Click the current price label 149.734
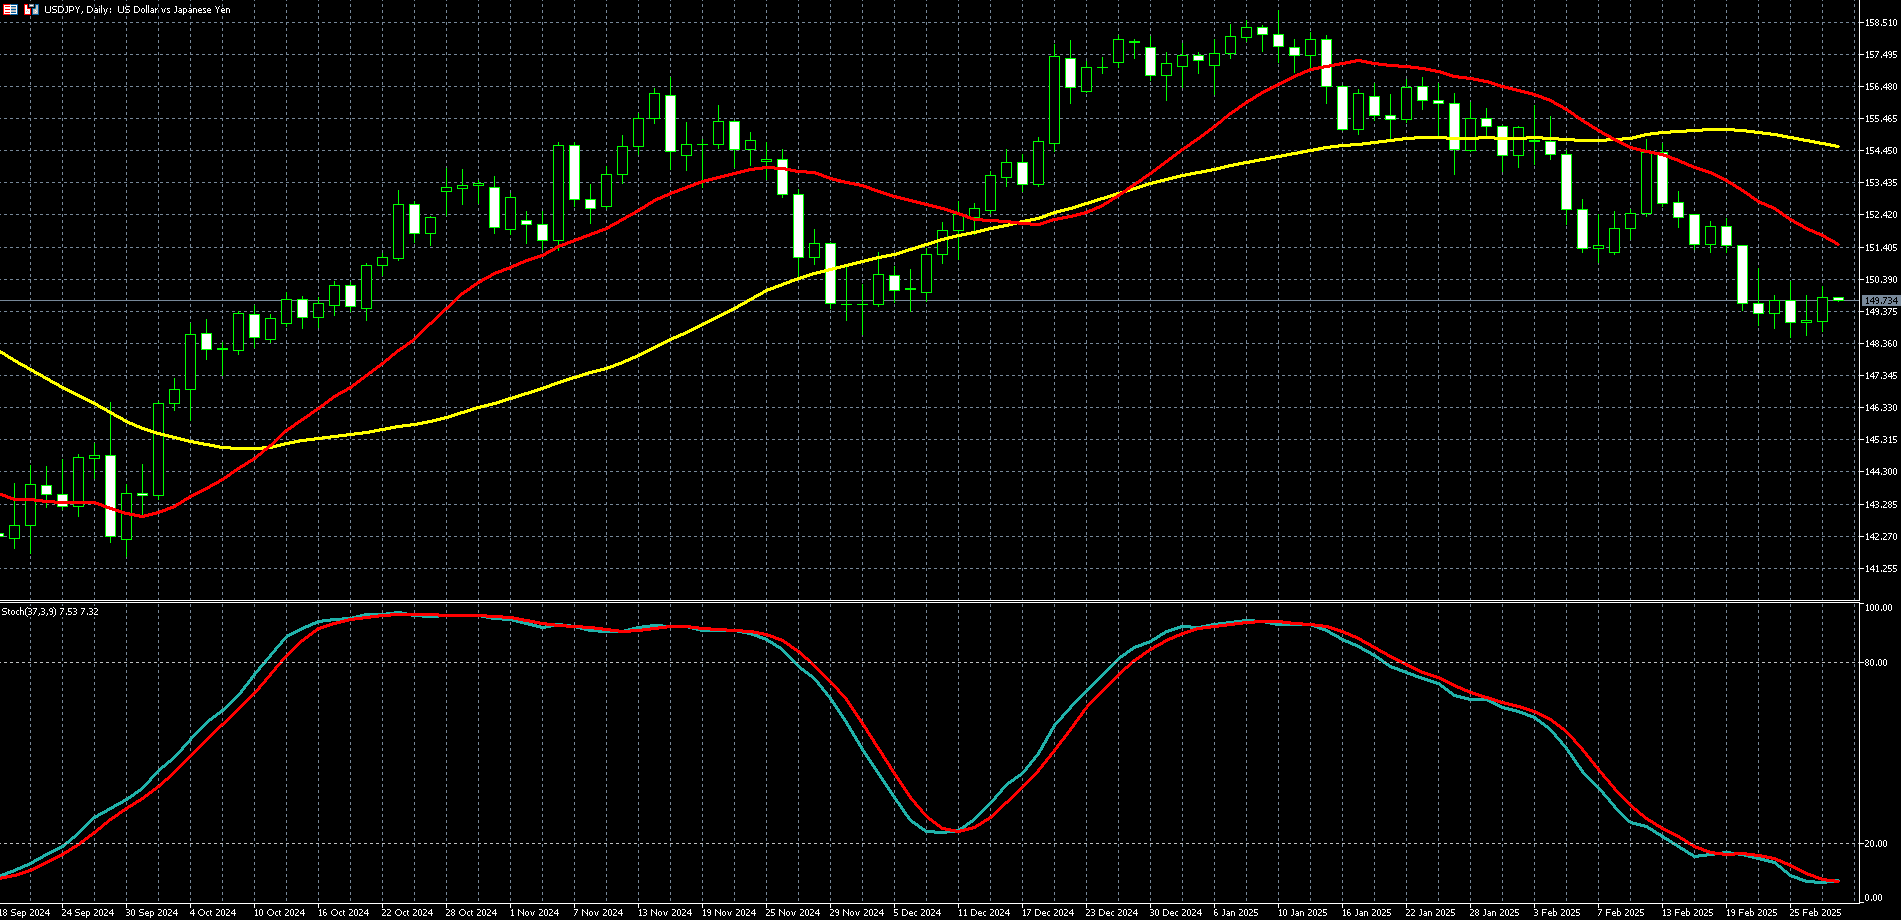Image resolution: width=1901 pixels, height=920 pixels. (1881, 300)
